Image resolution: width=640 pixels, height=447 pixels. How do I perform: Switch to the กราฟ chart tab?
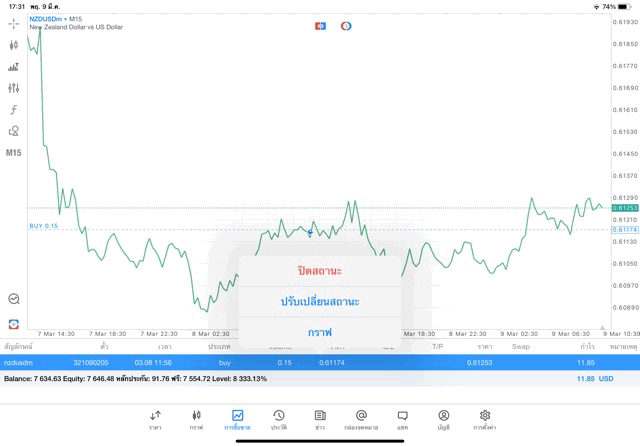click(196, 420)
